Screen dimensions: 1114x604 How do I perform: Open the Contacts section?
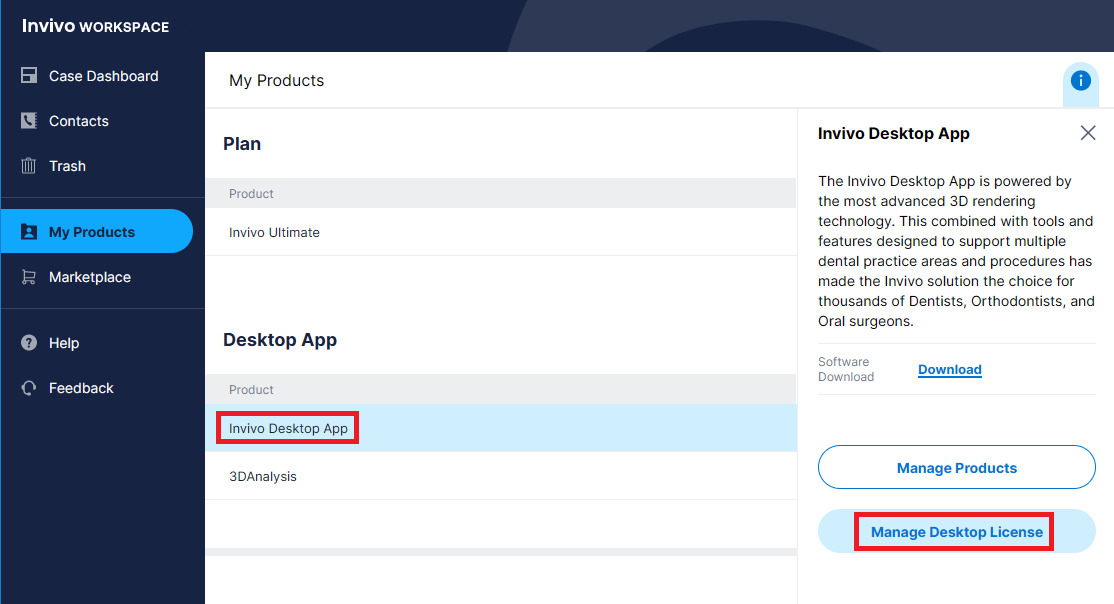78,121
